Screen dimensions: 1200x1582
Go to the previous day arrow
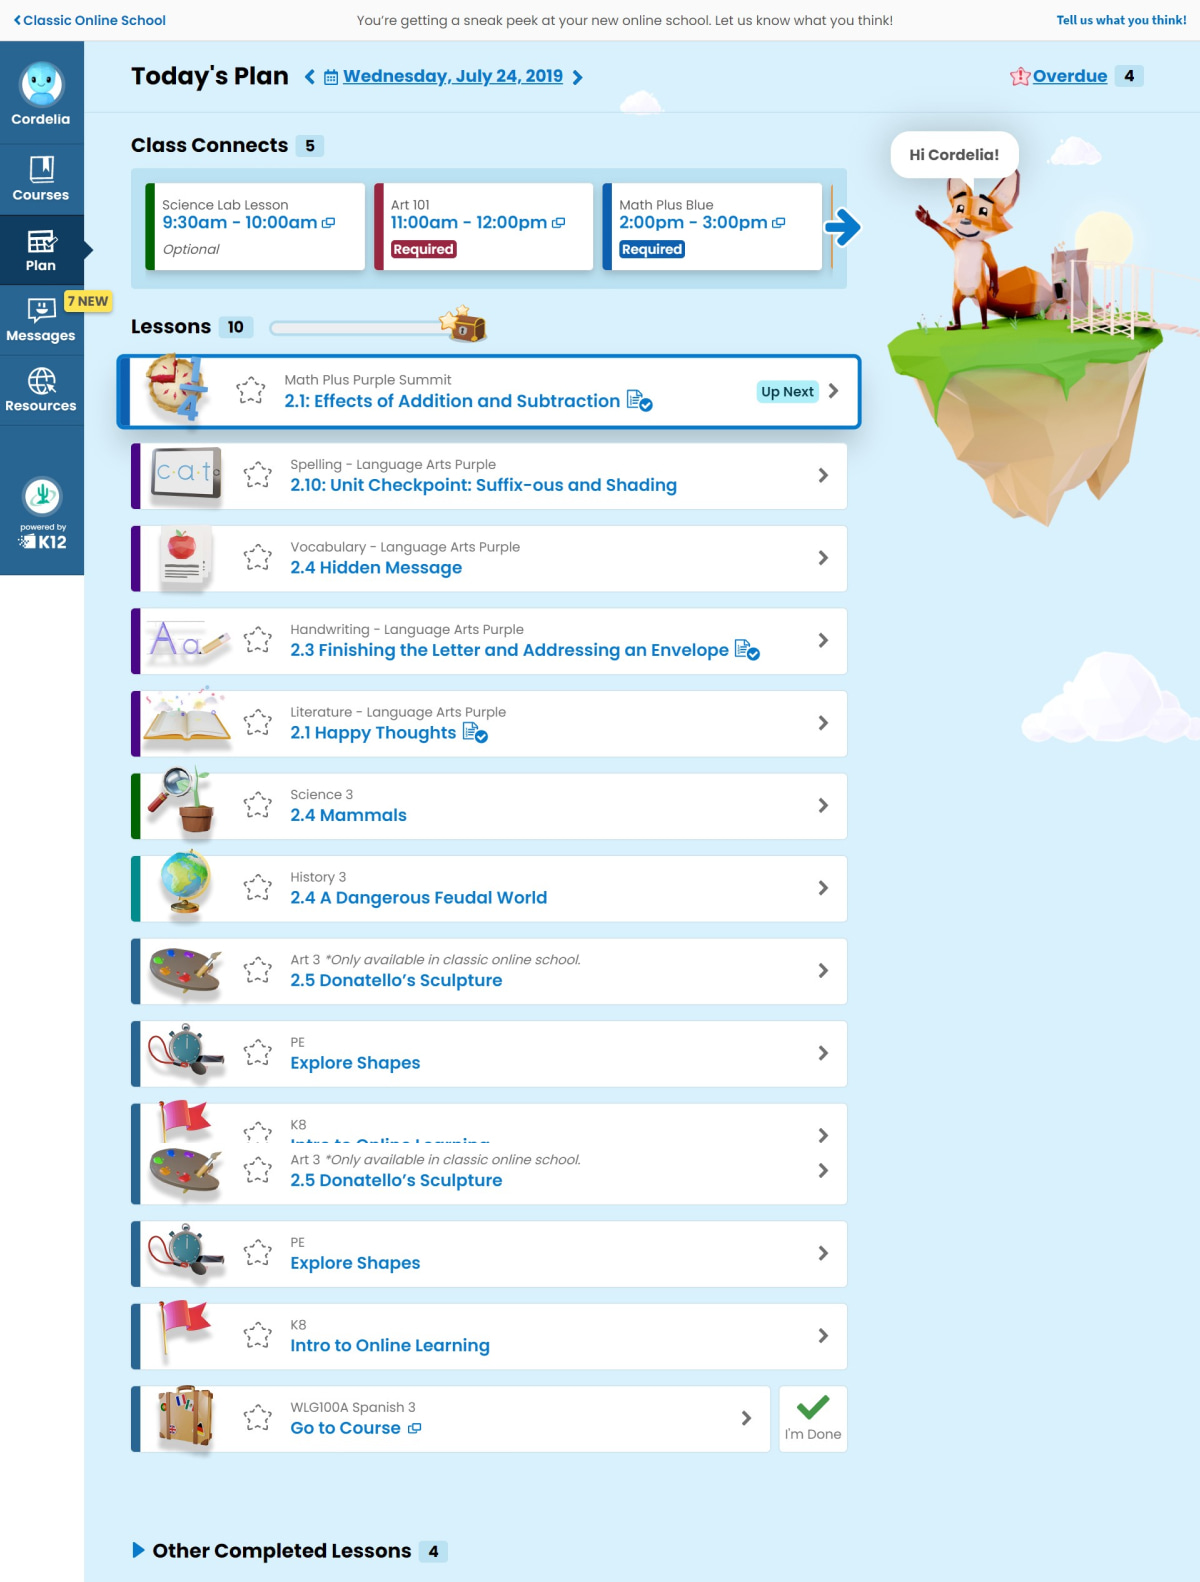click(310, 77)
